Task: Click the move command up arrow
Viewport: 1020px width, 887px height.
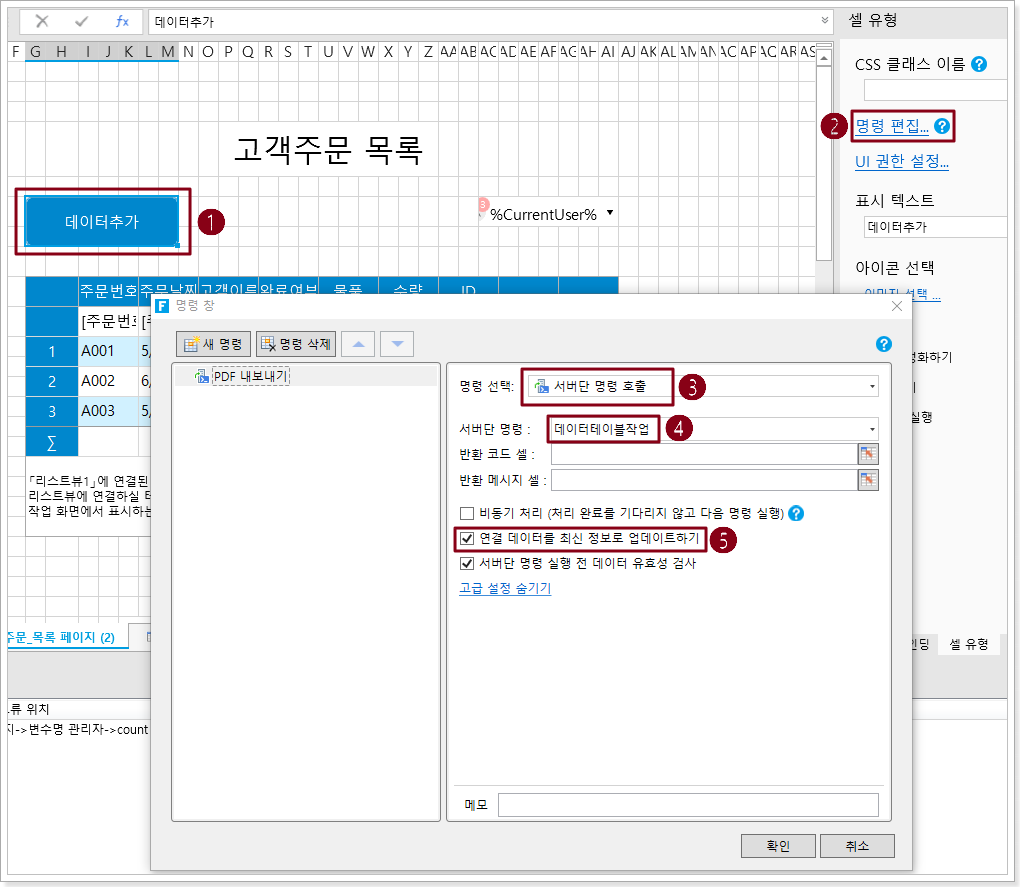Action: (359, 344)
